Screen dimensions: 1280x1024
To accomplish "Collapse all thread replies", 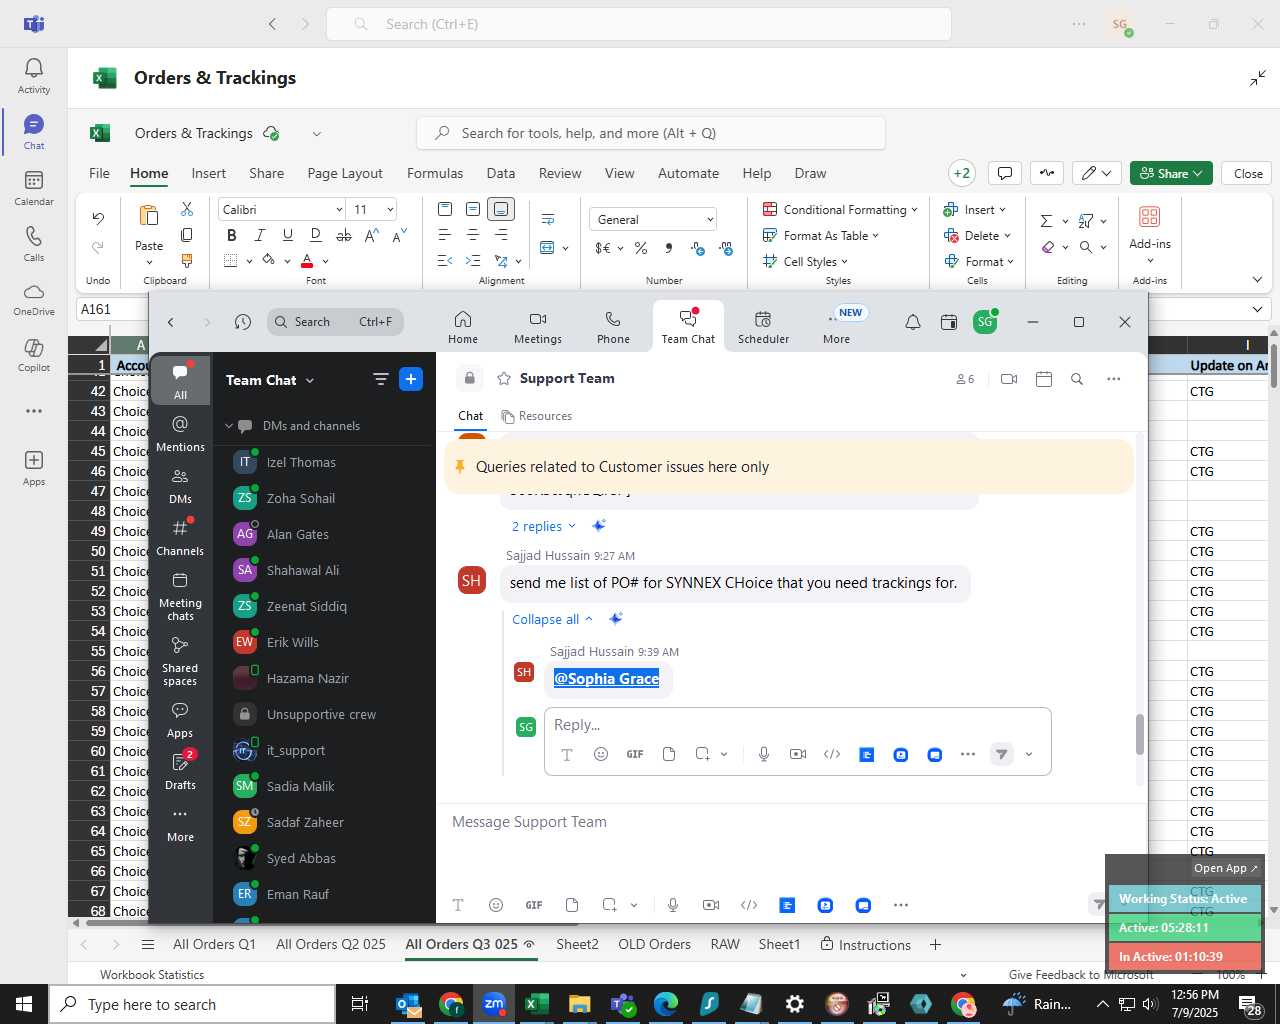I will pyautogui.click(x=552, y=619).
